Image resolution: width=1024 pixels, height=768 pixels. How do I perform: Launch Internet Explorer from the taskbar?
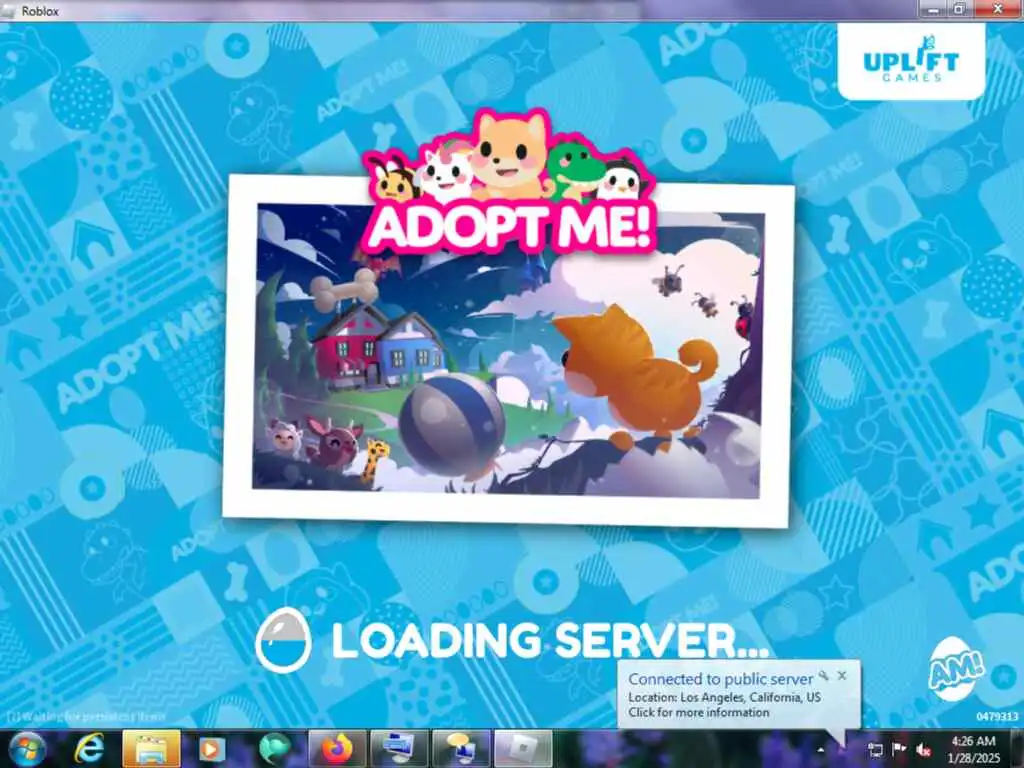point(89,749)
